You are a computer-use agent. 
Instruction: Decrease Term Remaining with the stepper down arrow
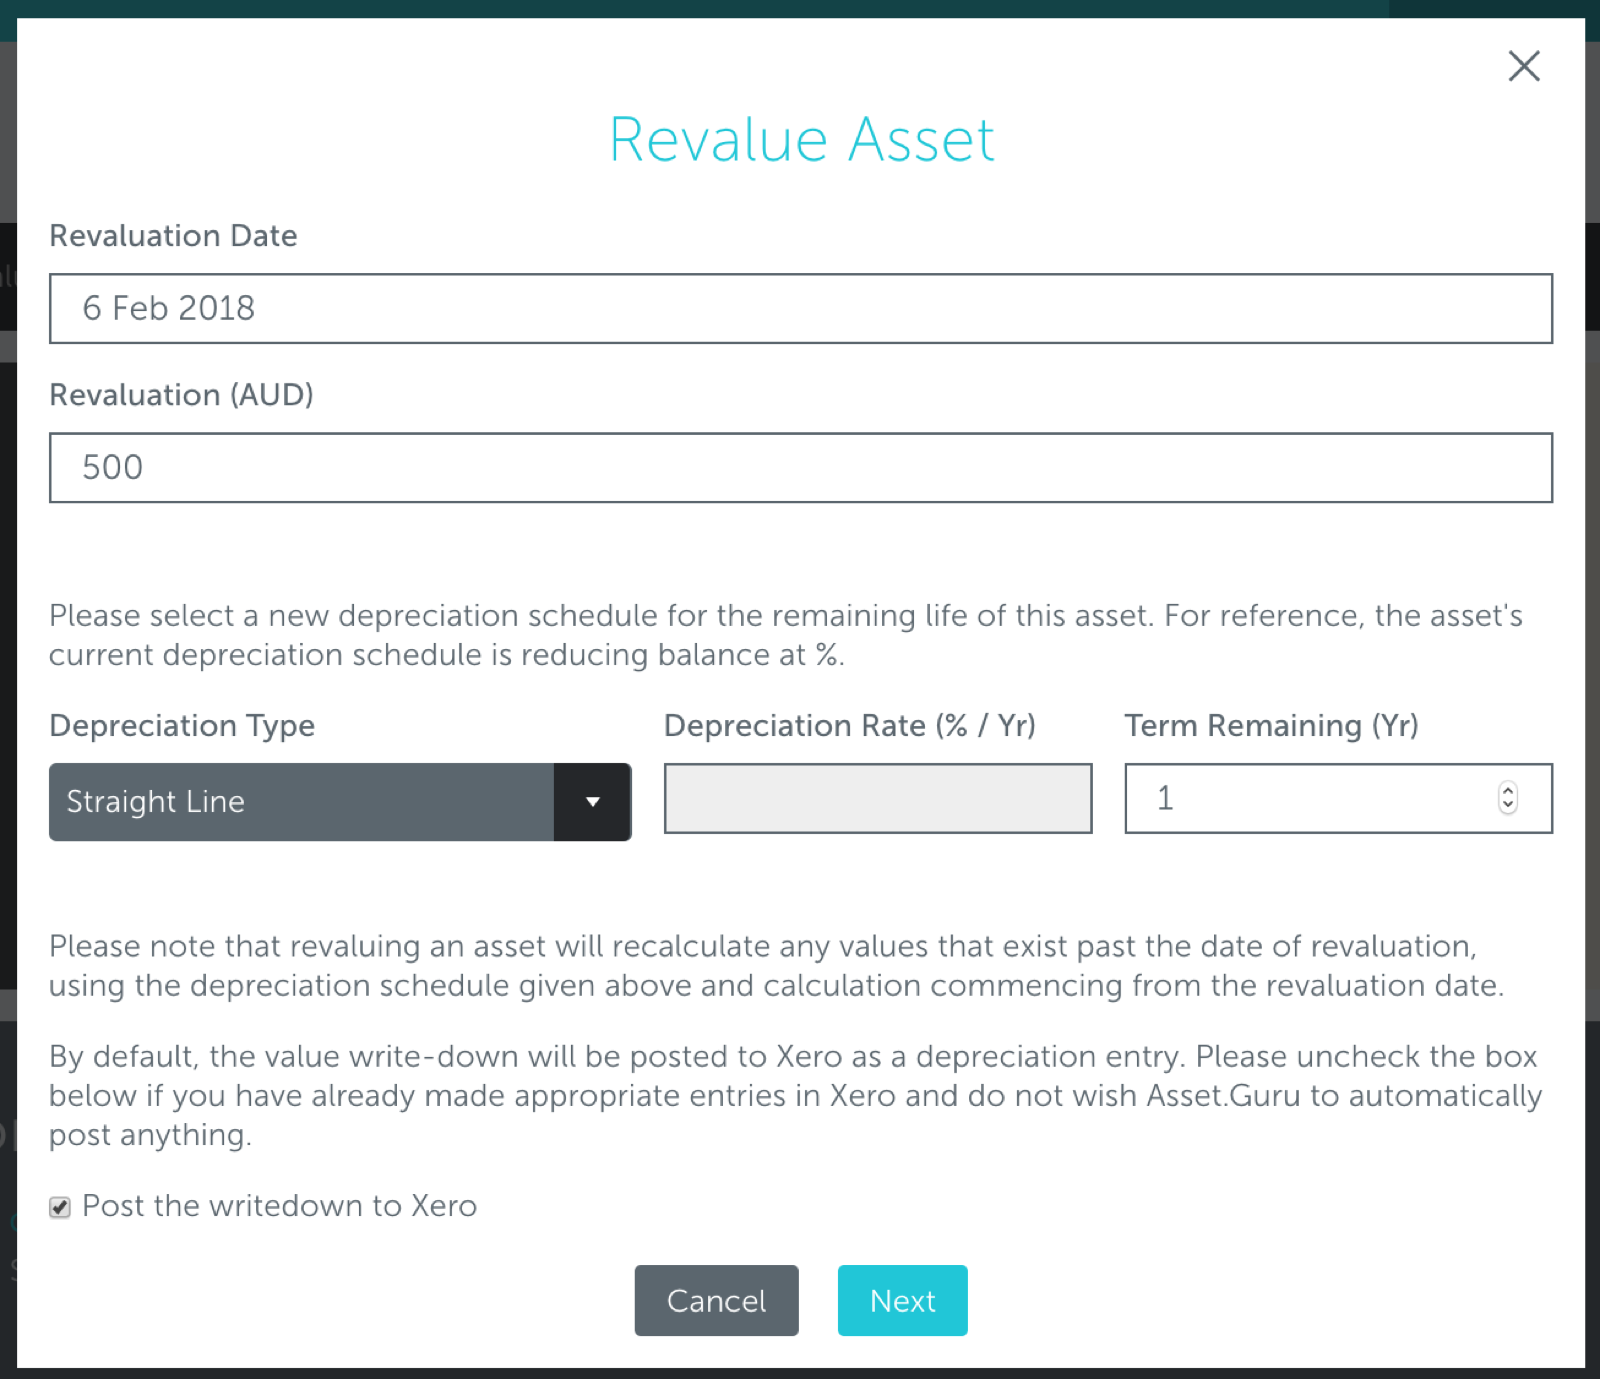1506,806
